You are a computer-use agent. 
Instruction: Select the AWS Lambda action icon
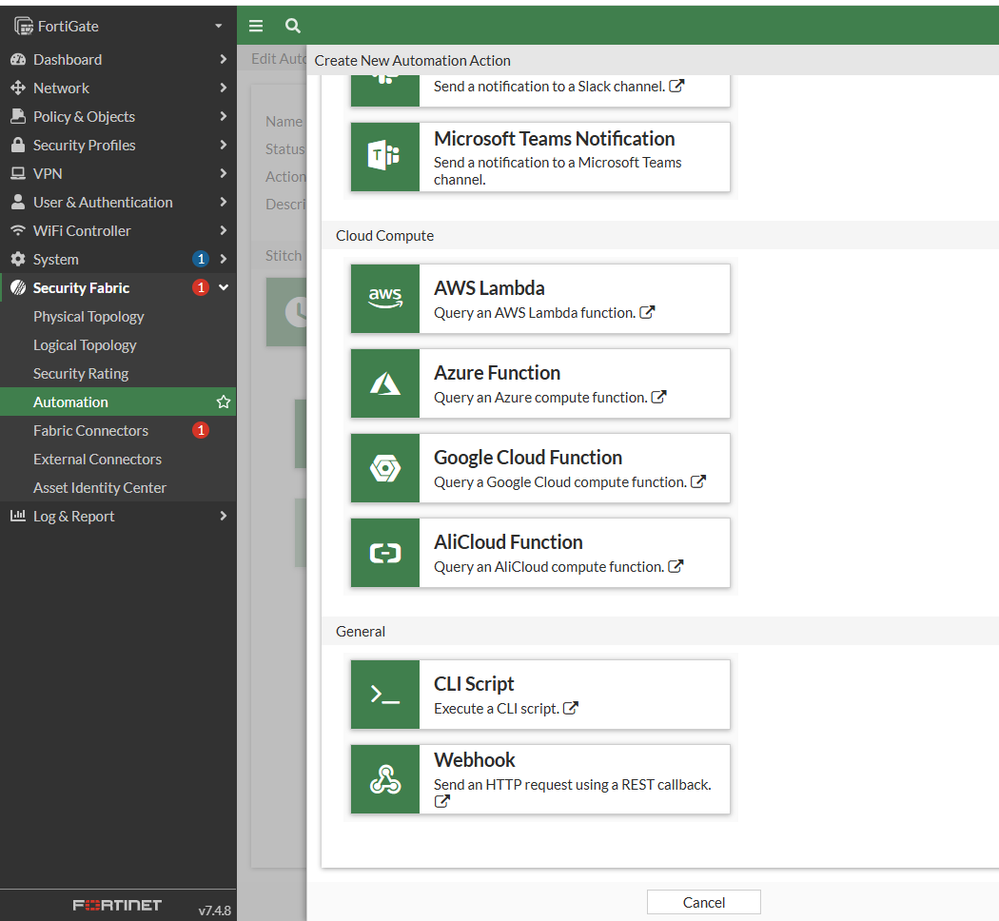click(x=385, y=298)
